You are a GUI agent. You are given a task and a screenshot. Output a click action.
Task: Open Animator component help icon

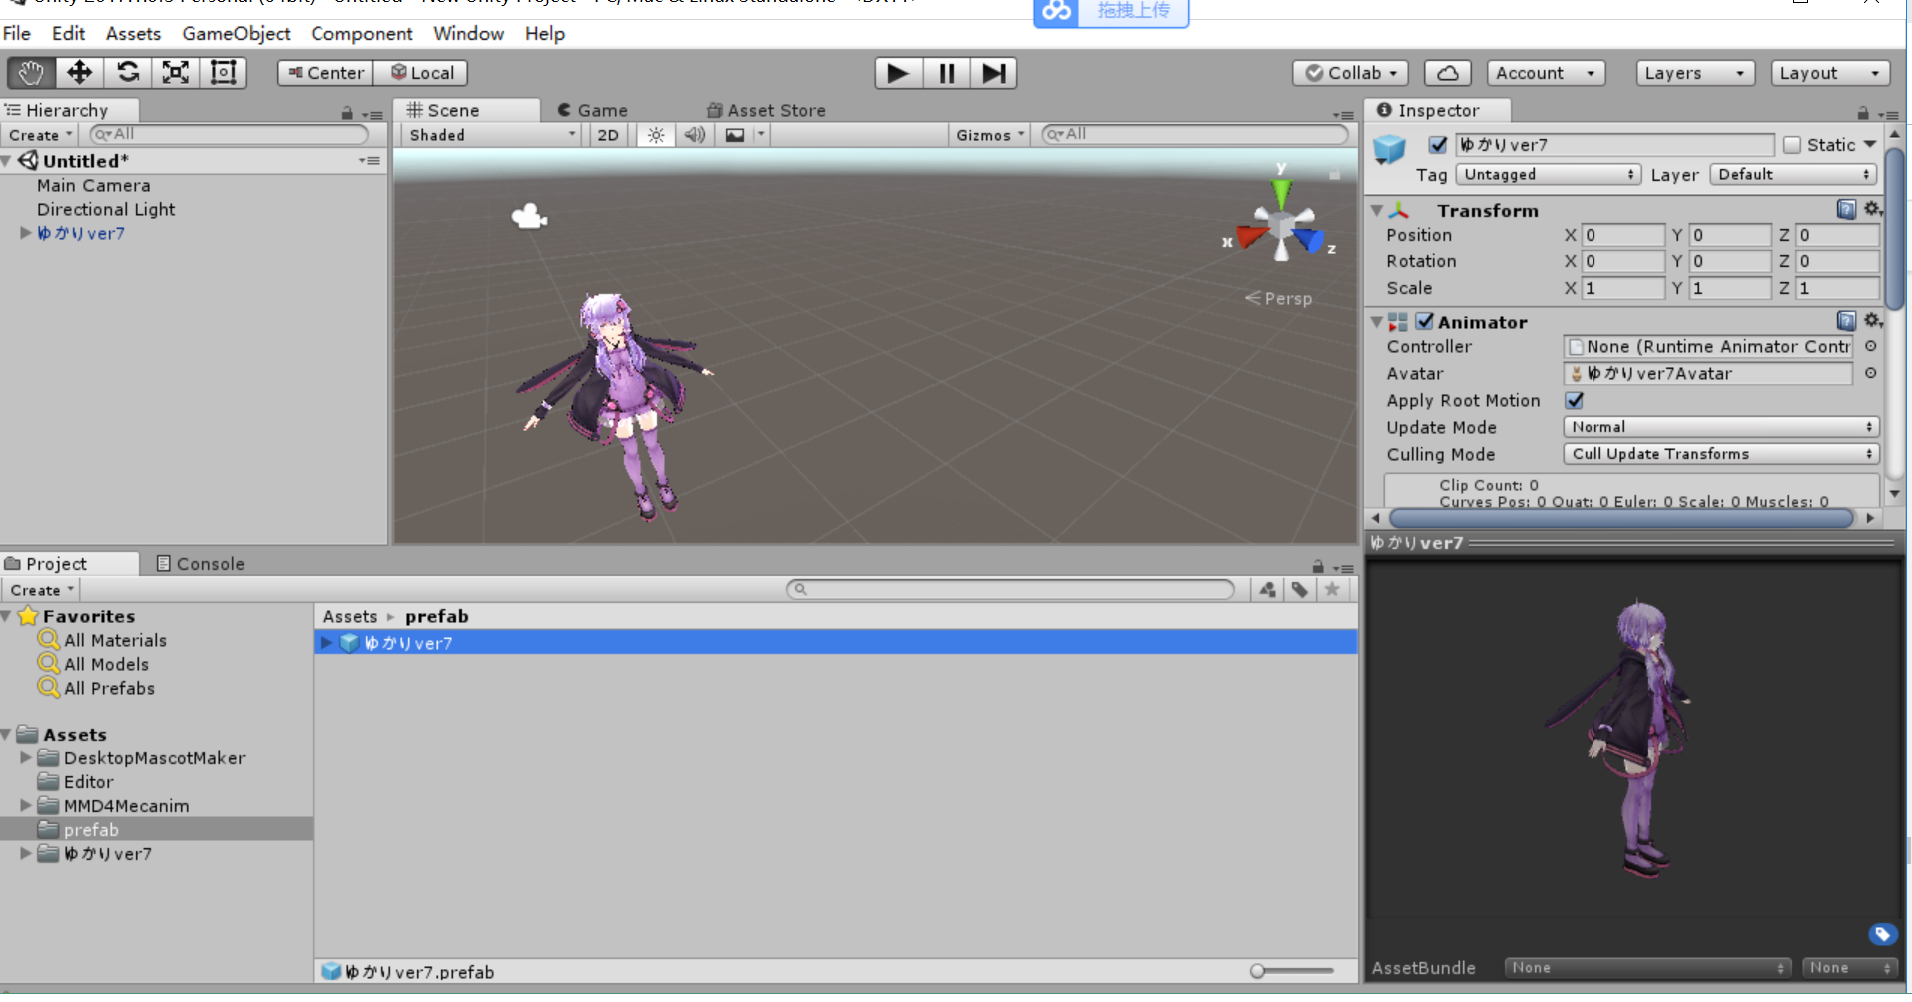click(x=1846, y=321)
